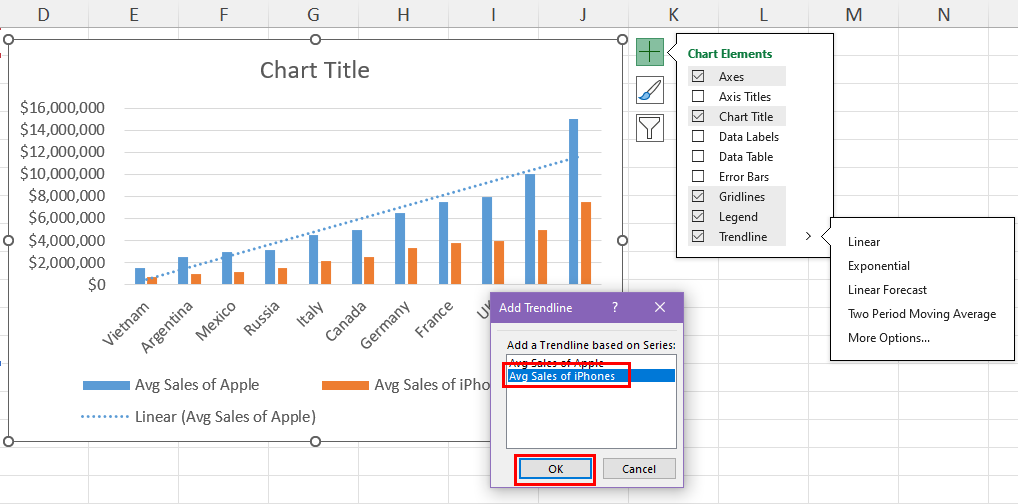Uncheck the Gridlines checkbox
The height and width of the screenshot is (504, 1018).
tap(698, 197)
